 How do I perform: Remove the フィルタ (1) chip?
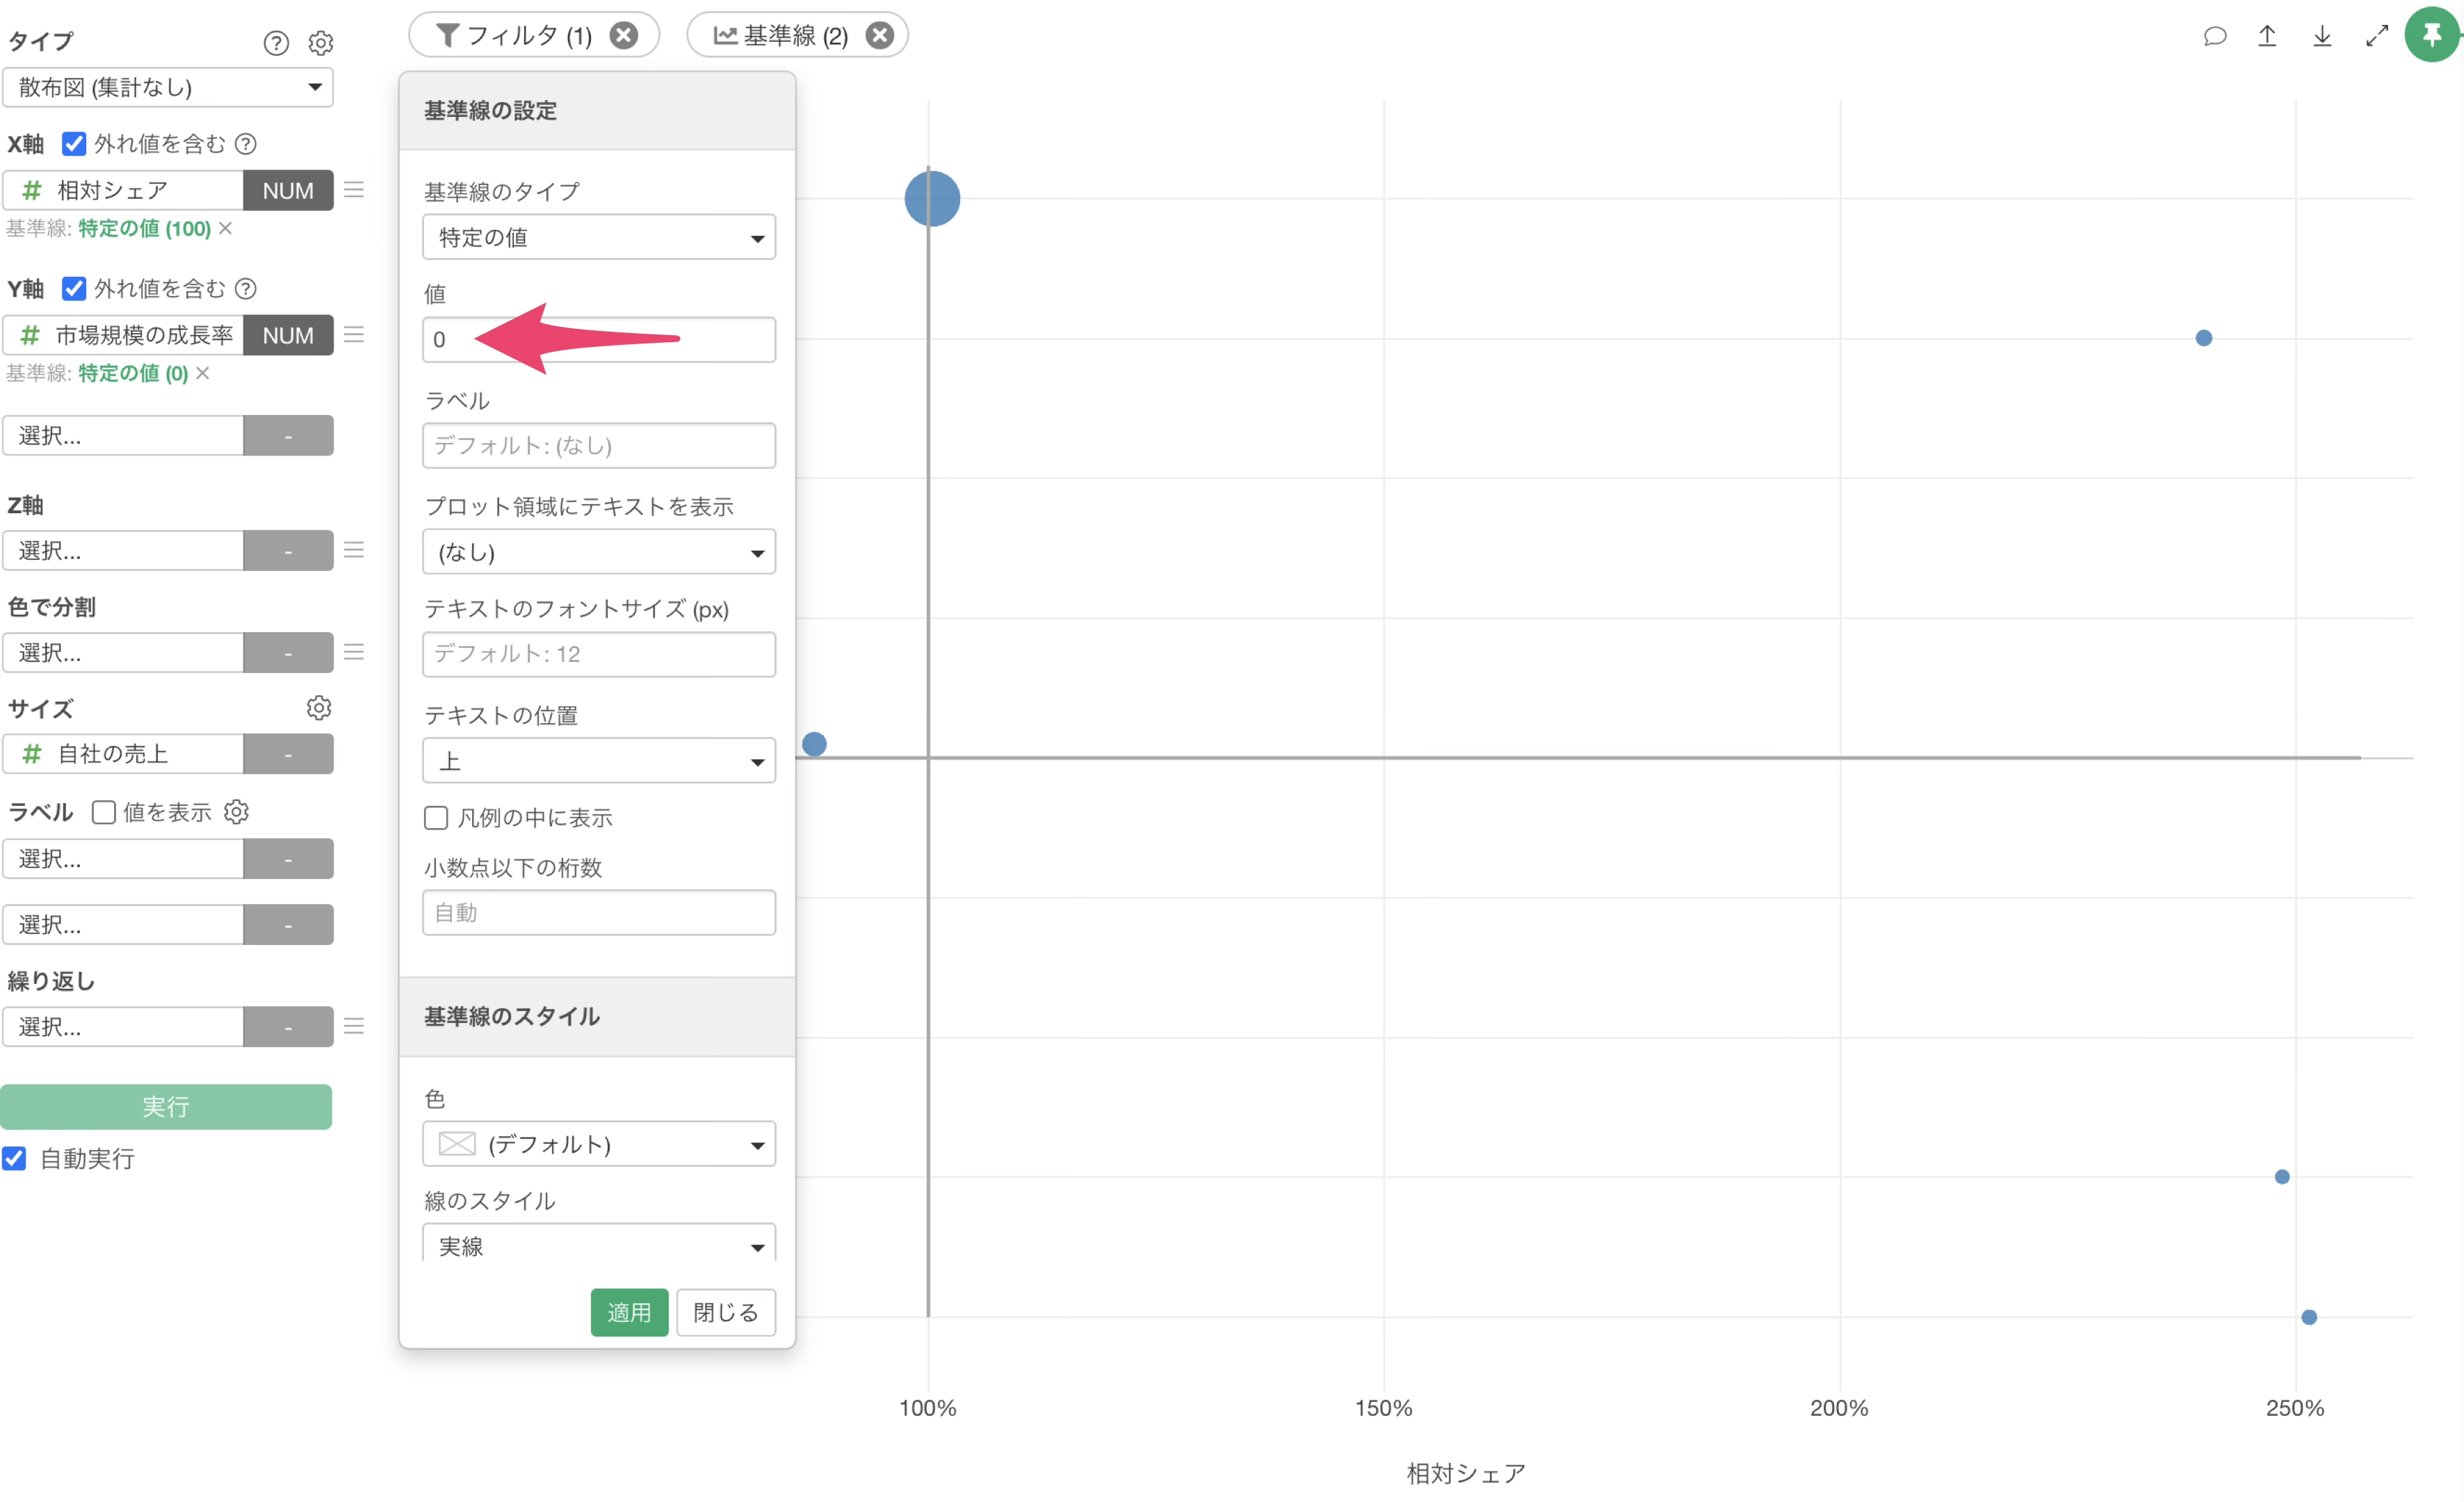(624, 35)
